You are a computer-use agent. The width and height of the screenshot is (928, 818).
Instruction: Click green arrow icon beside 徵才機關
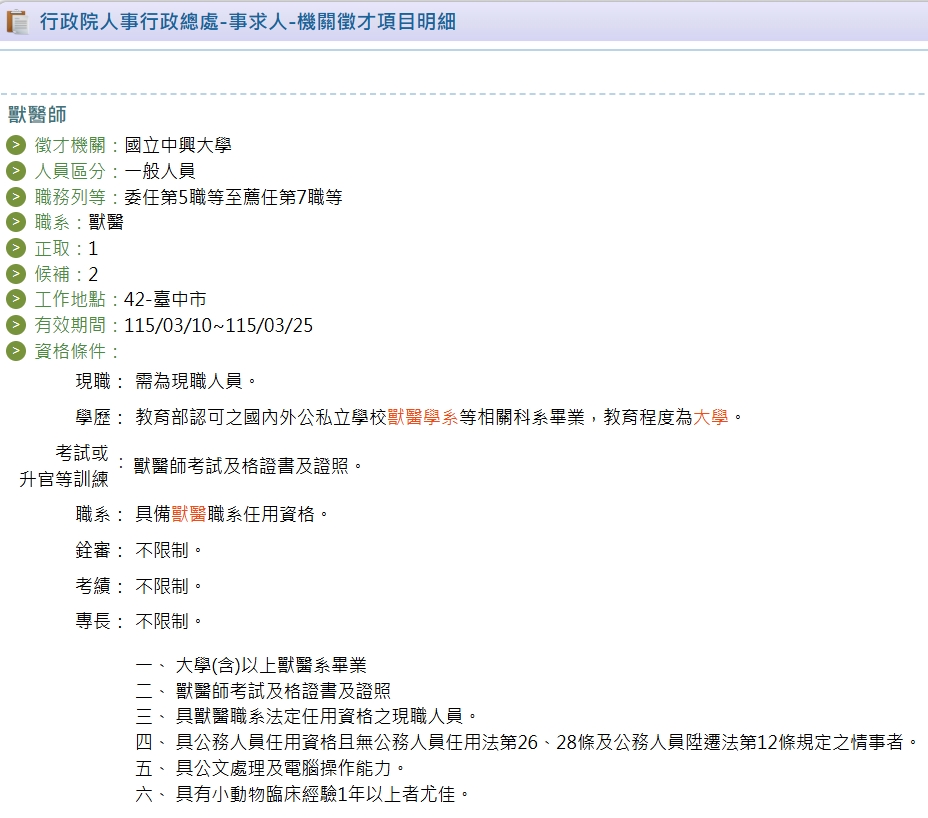pyautogui.click(x=16, y=145)
